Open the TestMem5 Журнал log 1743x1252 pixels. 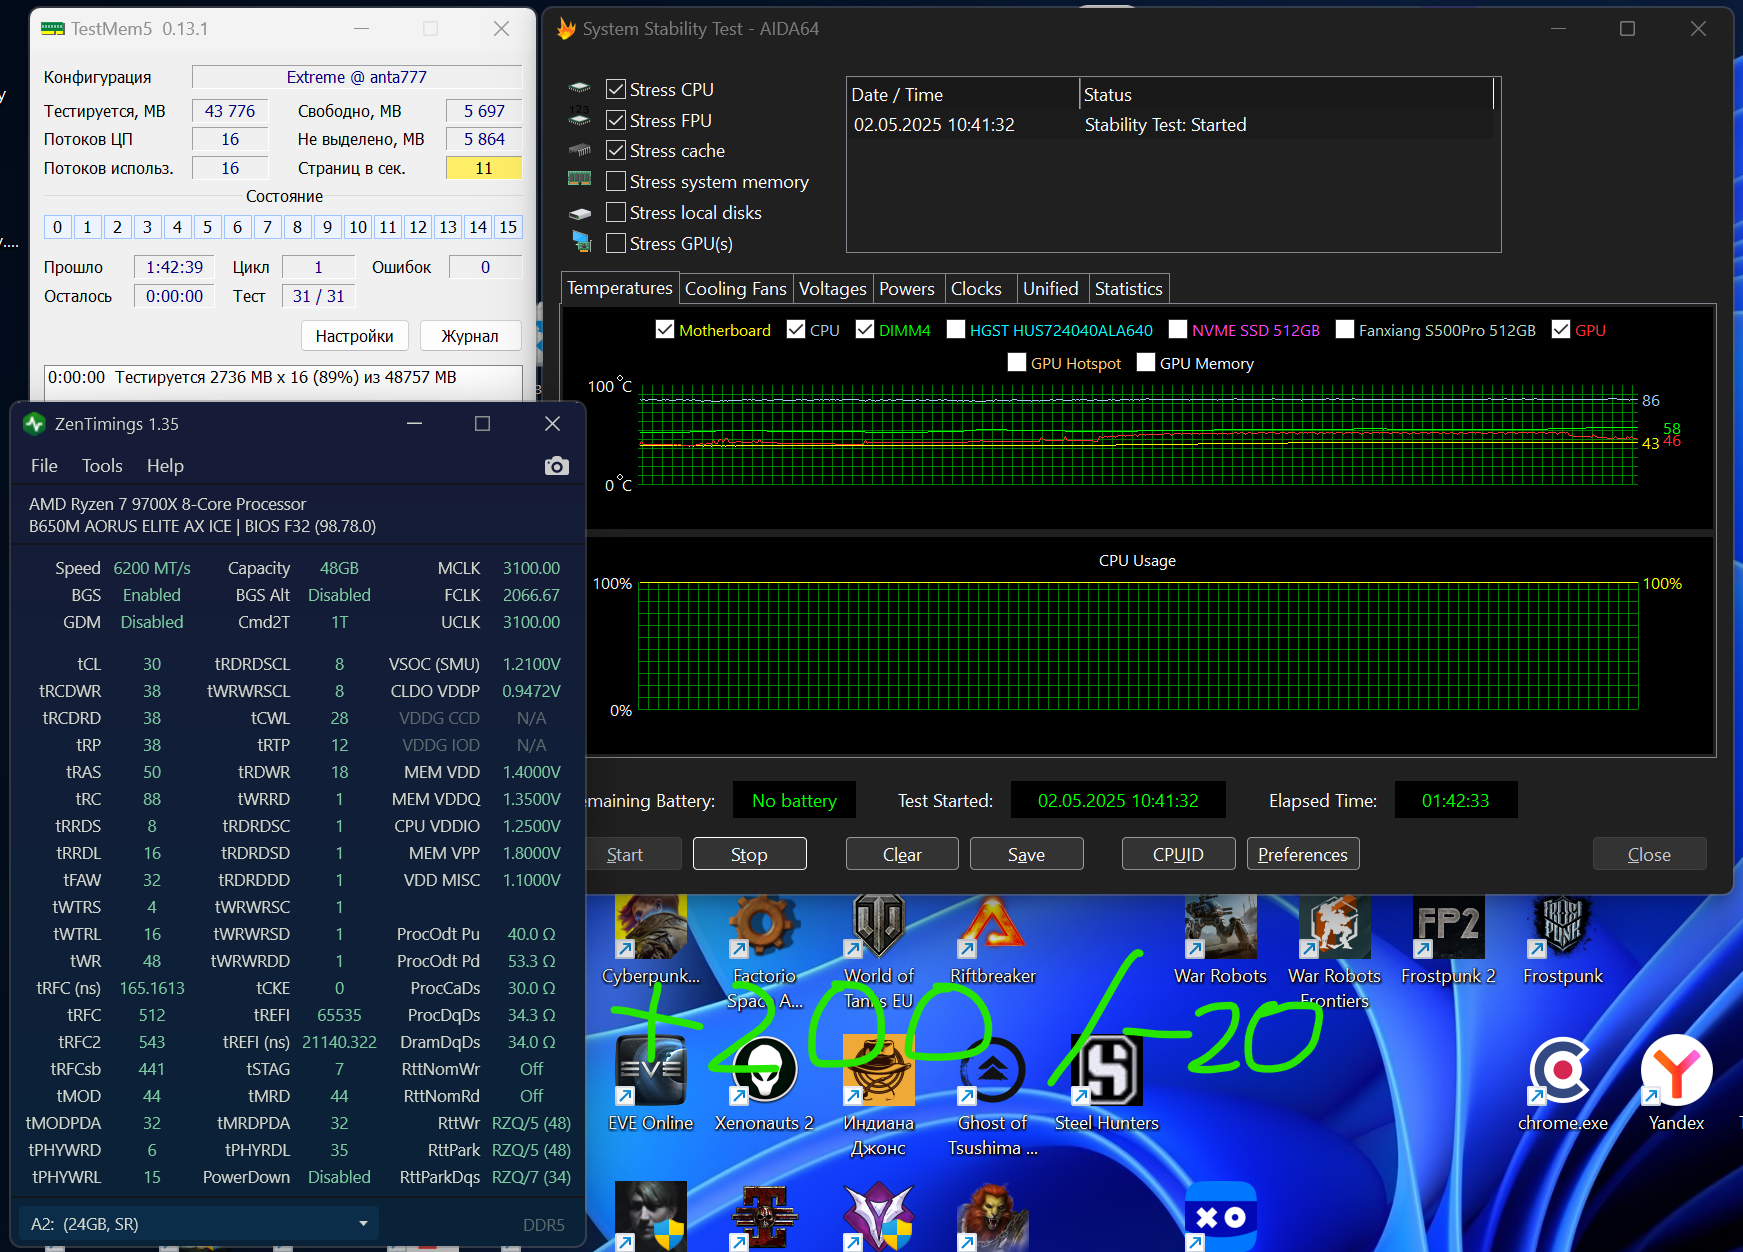pos(470,336)
